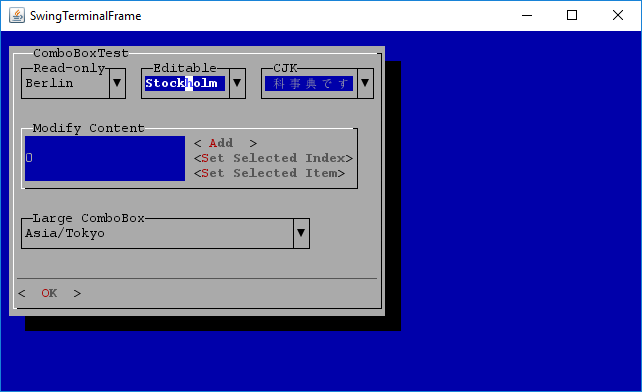This screenshot has width=642, height=392.
Task: Confirm with the OK button
Action: (x=49, y=293)
